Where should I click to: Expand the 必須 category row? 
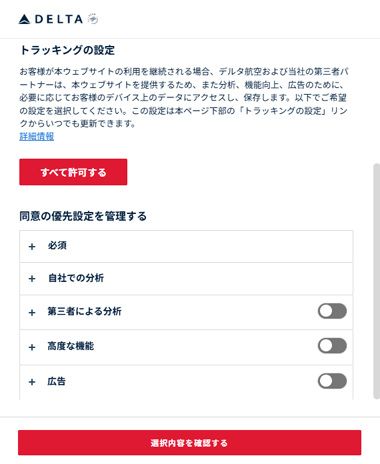186,246
